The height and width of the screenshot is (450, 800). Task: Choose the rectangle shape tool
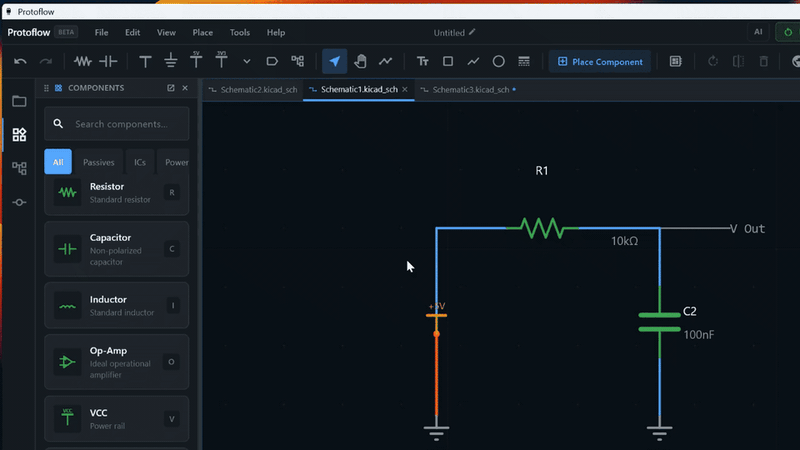pos(448,62)
